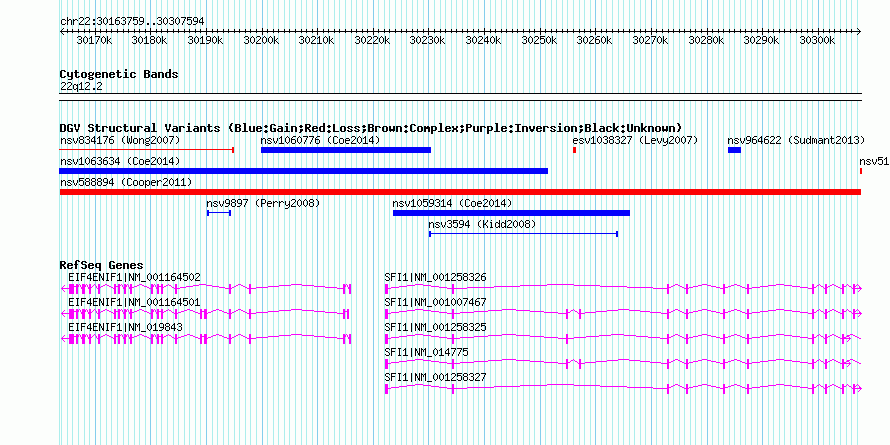Click the SFI1|NM_001258326 gene label

pyautogui.click(x=435, y=277)
